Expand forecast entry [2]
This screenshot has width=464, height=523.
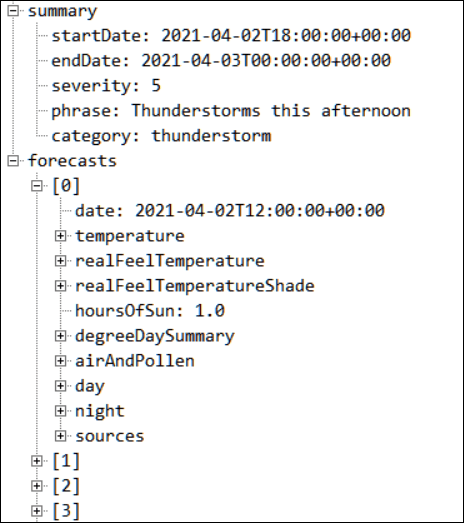tap(37, 486)
